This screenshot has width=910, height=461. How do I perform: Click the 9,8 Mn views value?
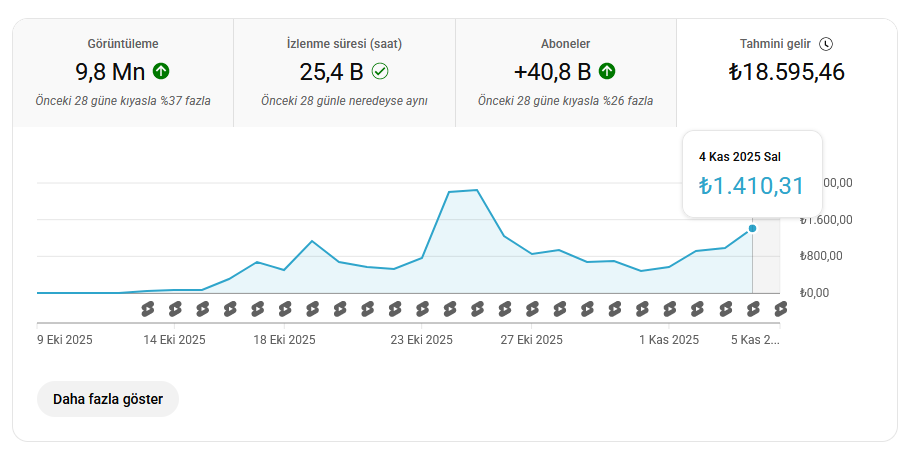coord(110,72)
